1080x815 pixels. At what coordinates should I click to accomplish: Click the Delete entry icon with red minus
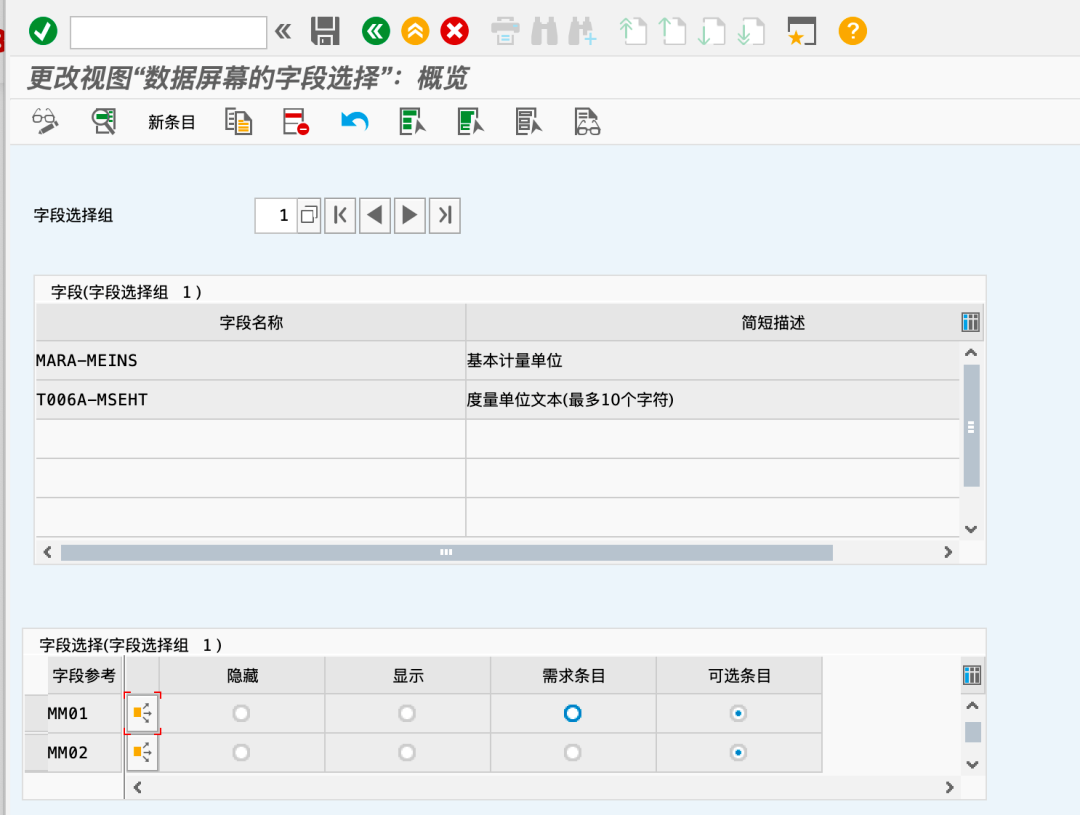296,122
